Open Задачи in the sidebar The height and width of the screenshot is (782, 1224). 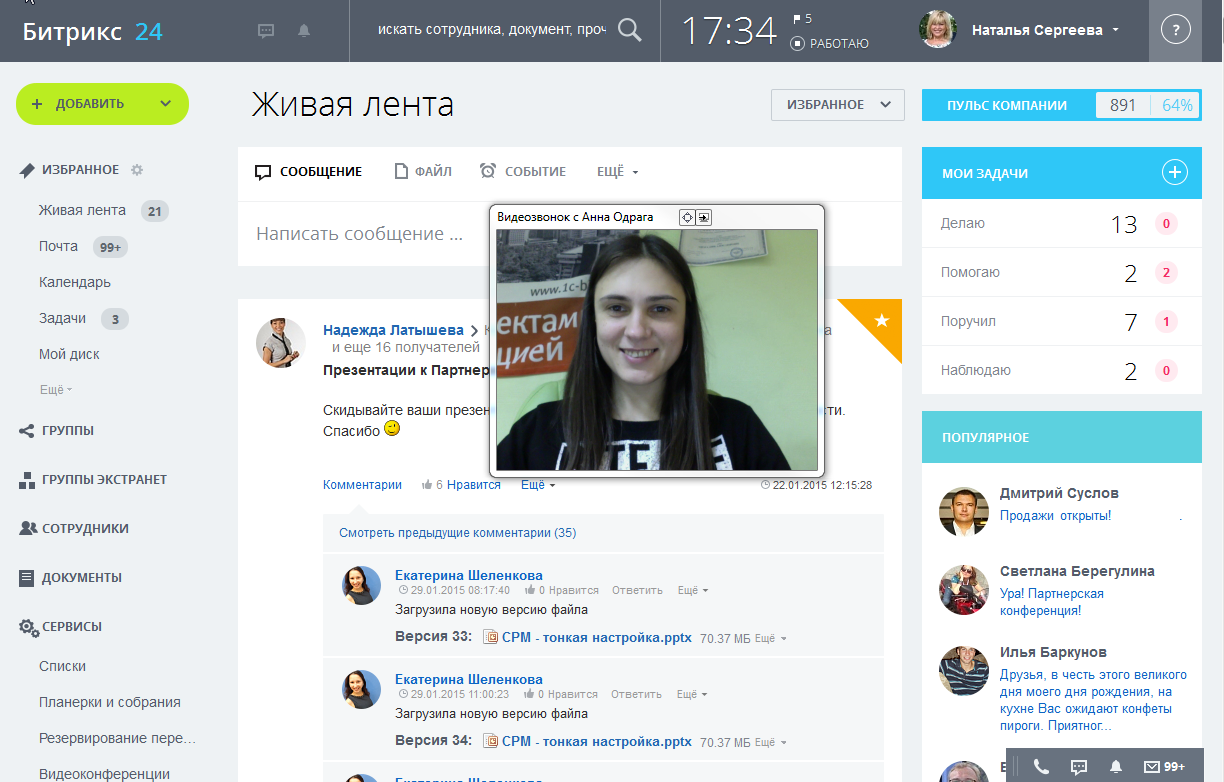point(63,318)
